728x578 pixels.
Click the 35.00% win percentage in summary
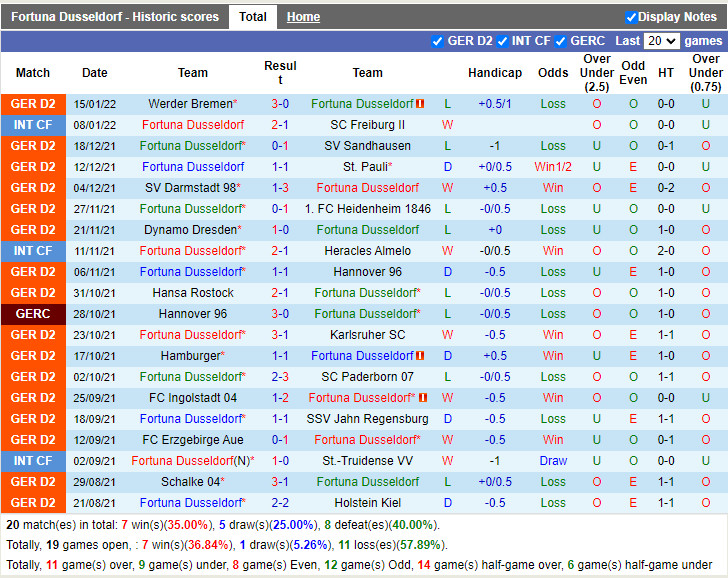(187, 525)
